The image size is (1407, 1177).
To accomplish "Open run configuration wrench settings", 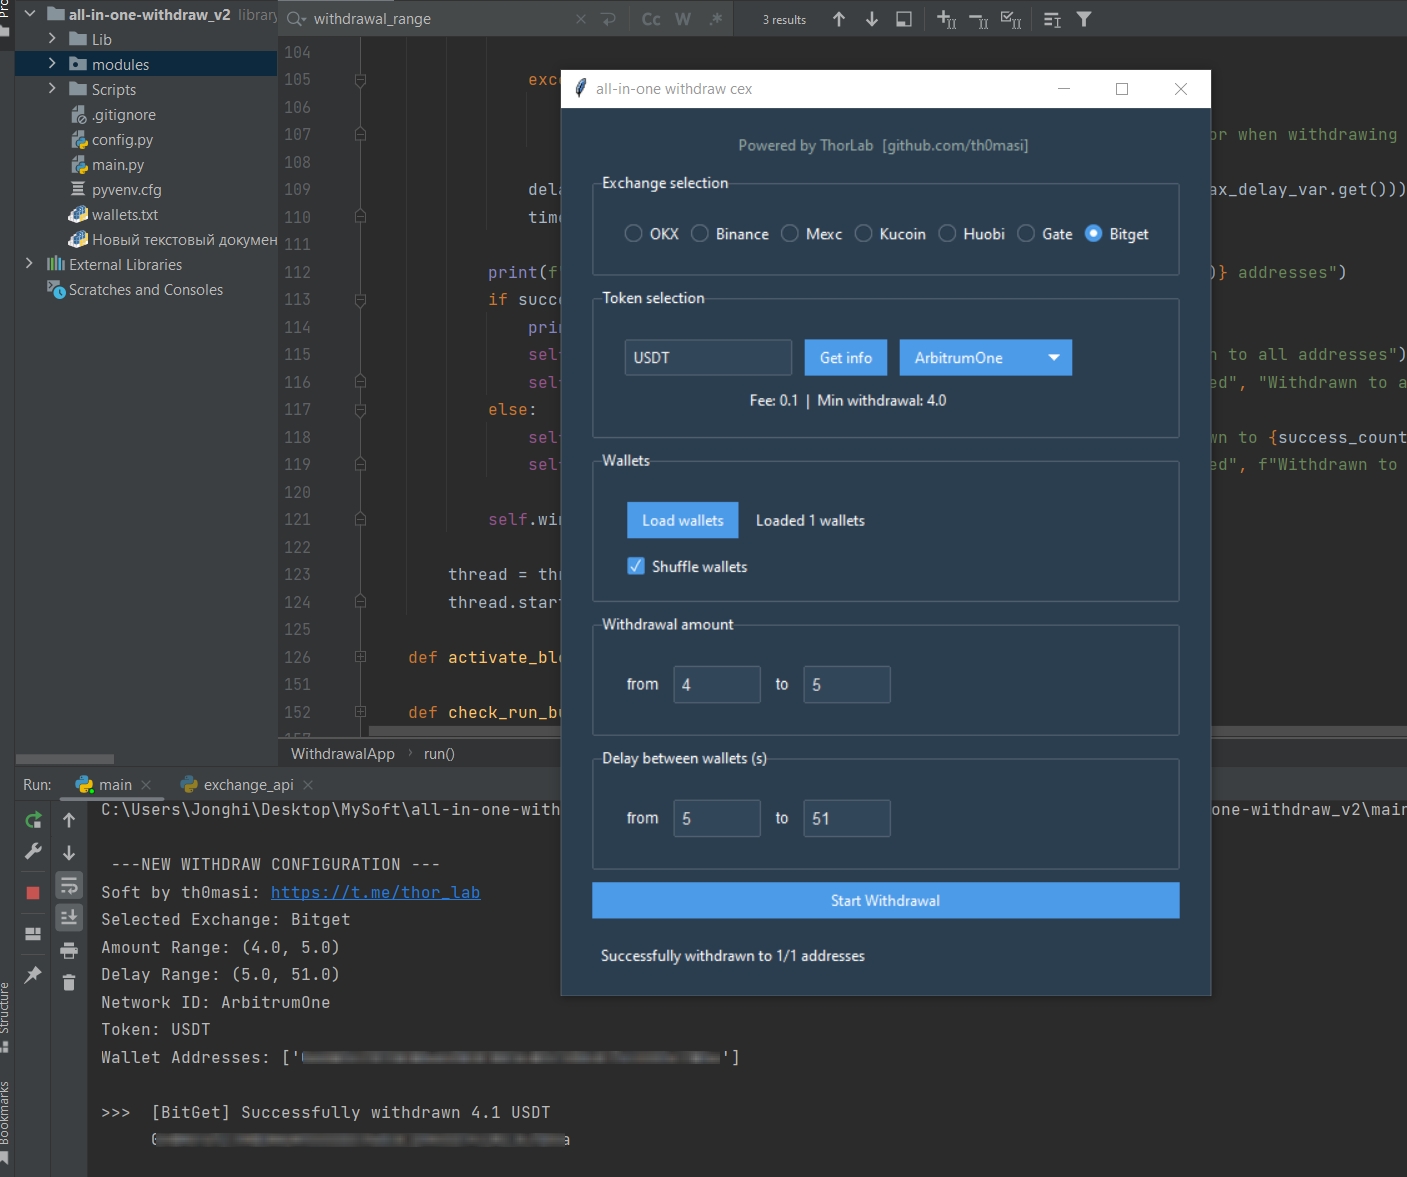I will click(x=33, y=852).
